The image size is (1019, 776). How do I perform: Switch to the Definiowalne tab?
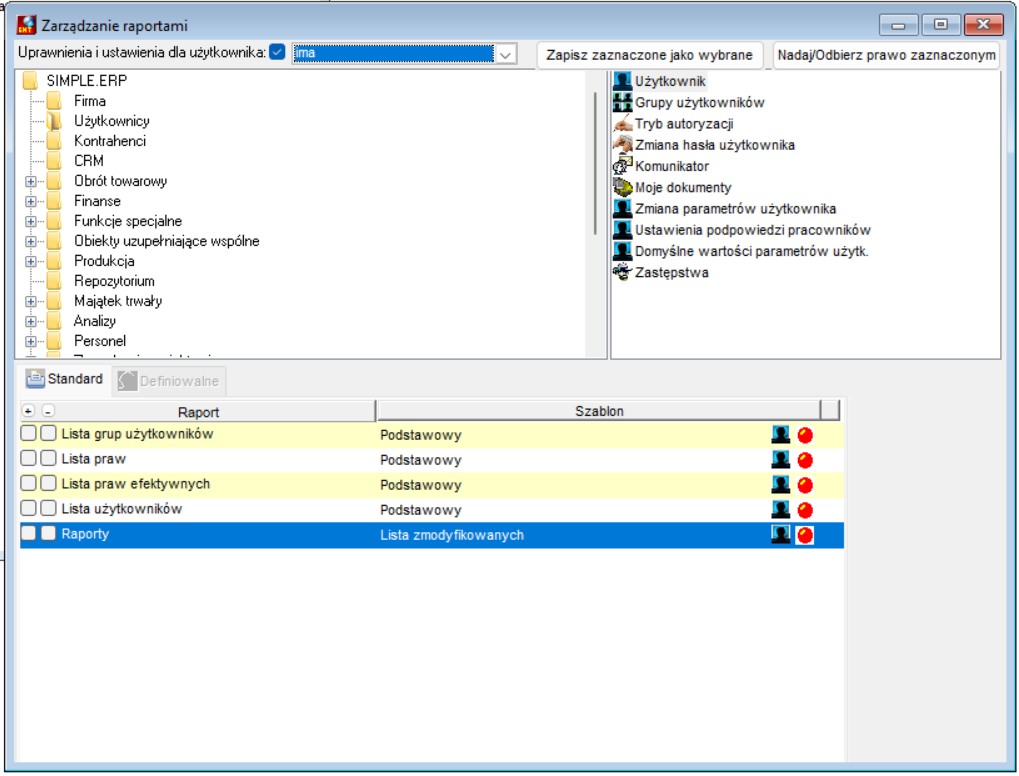pyautogui.click(x=169, y=381)
